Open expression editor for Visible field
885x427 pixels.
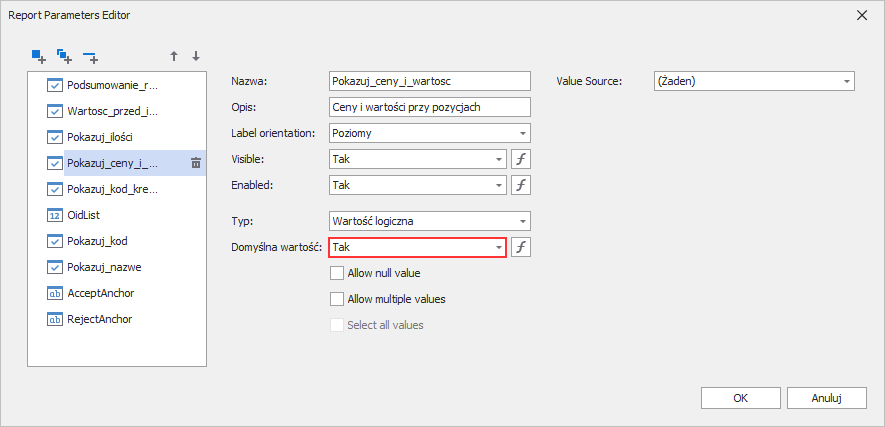(520, 159)
